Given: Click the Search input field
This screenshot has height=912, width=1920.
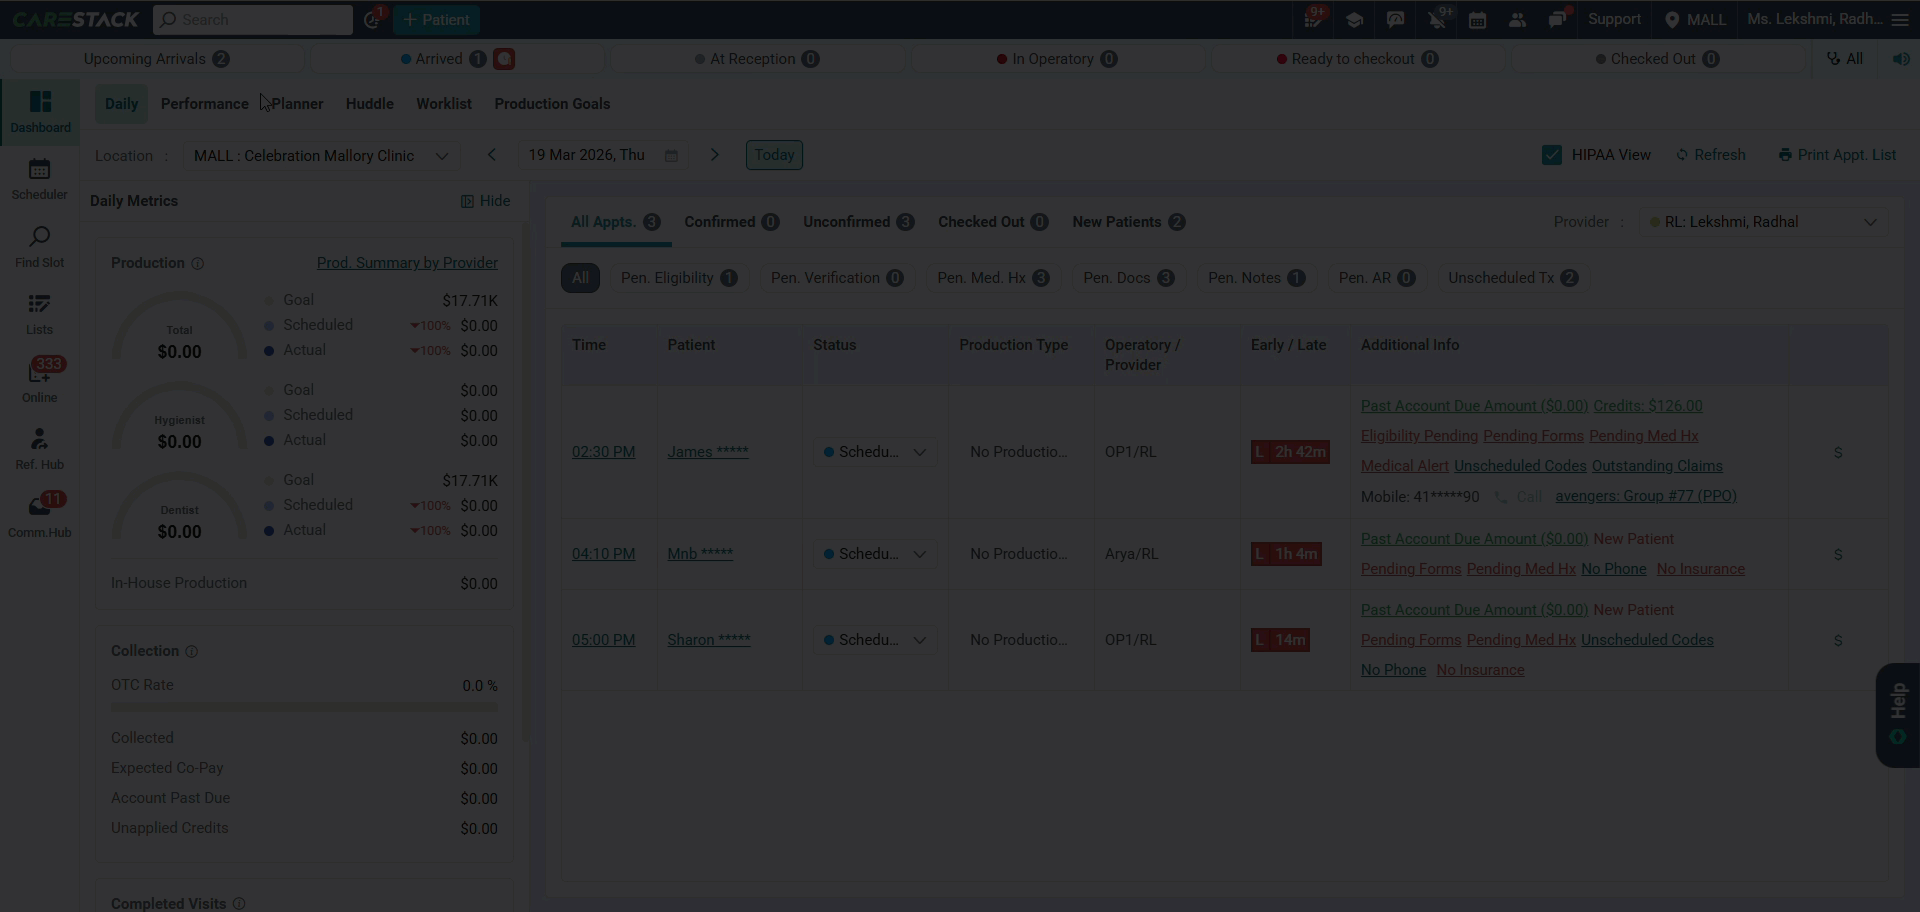Looking at the screenshot, I should 253,19.
